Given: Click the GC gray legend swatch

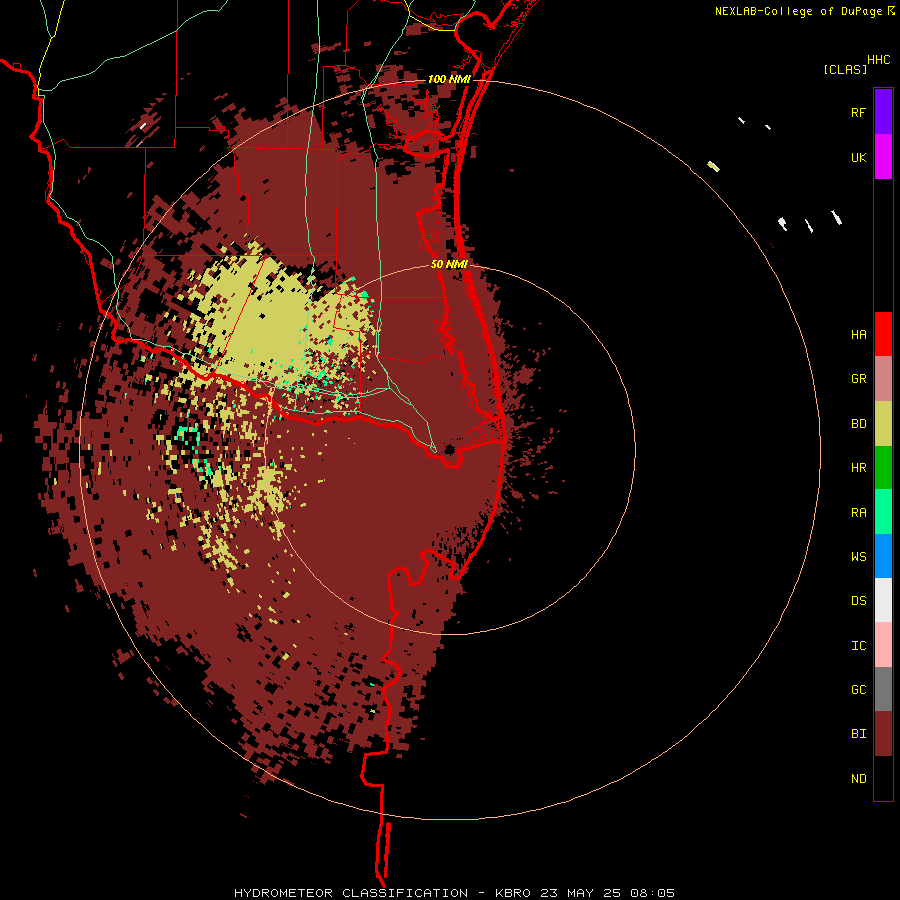Looking at the screenshot, I should pos(883,689).
